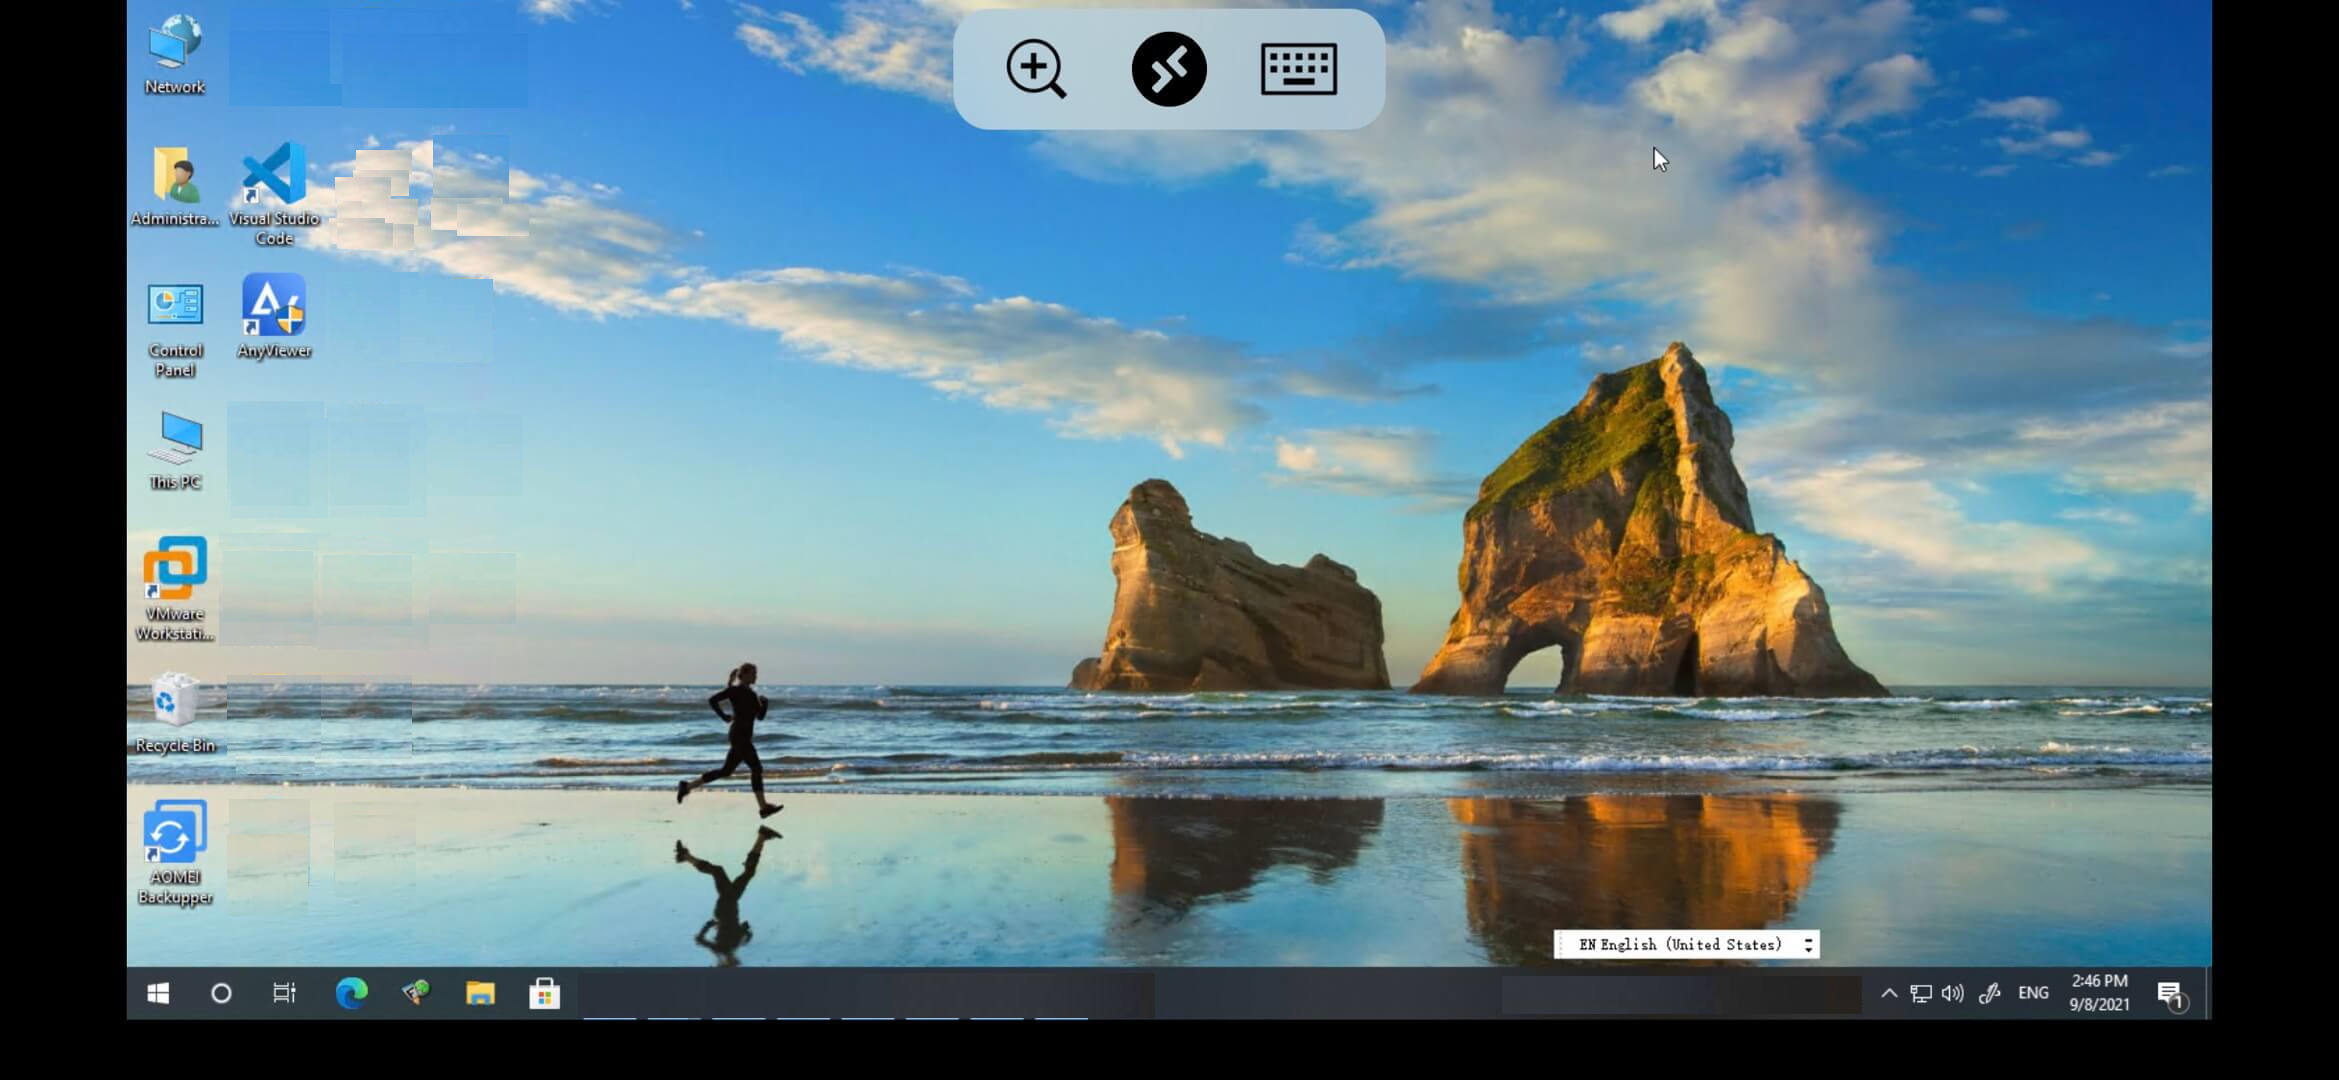Select the Control Panel desktop icon
This screenshot has height=1080, width=2339.
[x=175, y=329]
